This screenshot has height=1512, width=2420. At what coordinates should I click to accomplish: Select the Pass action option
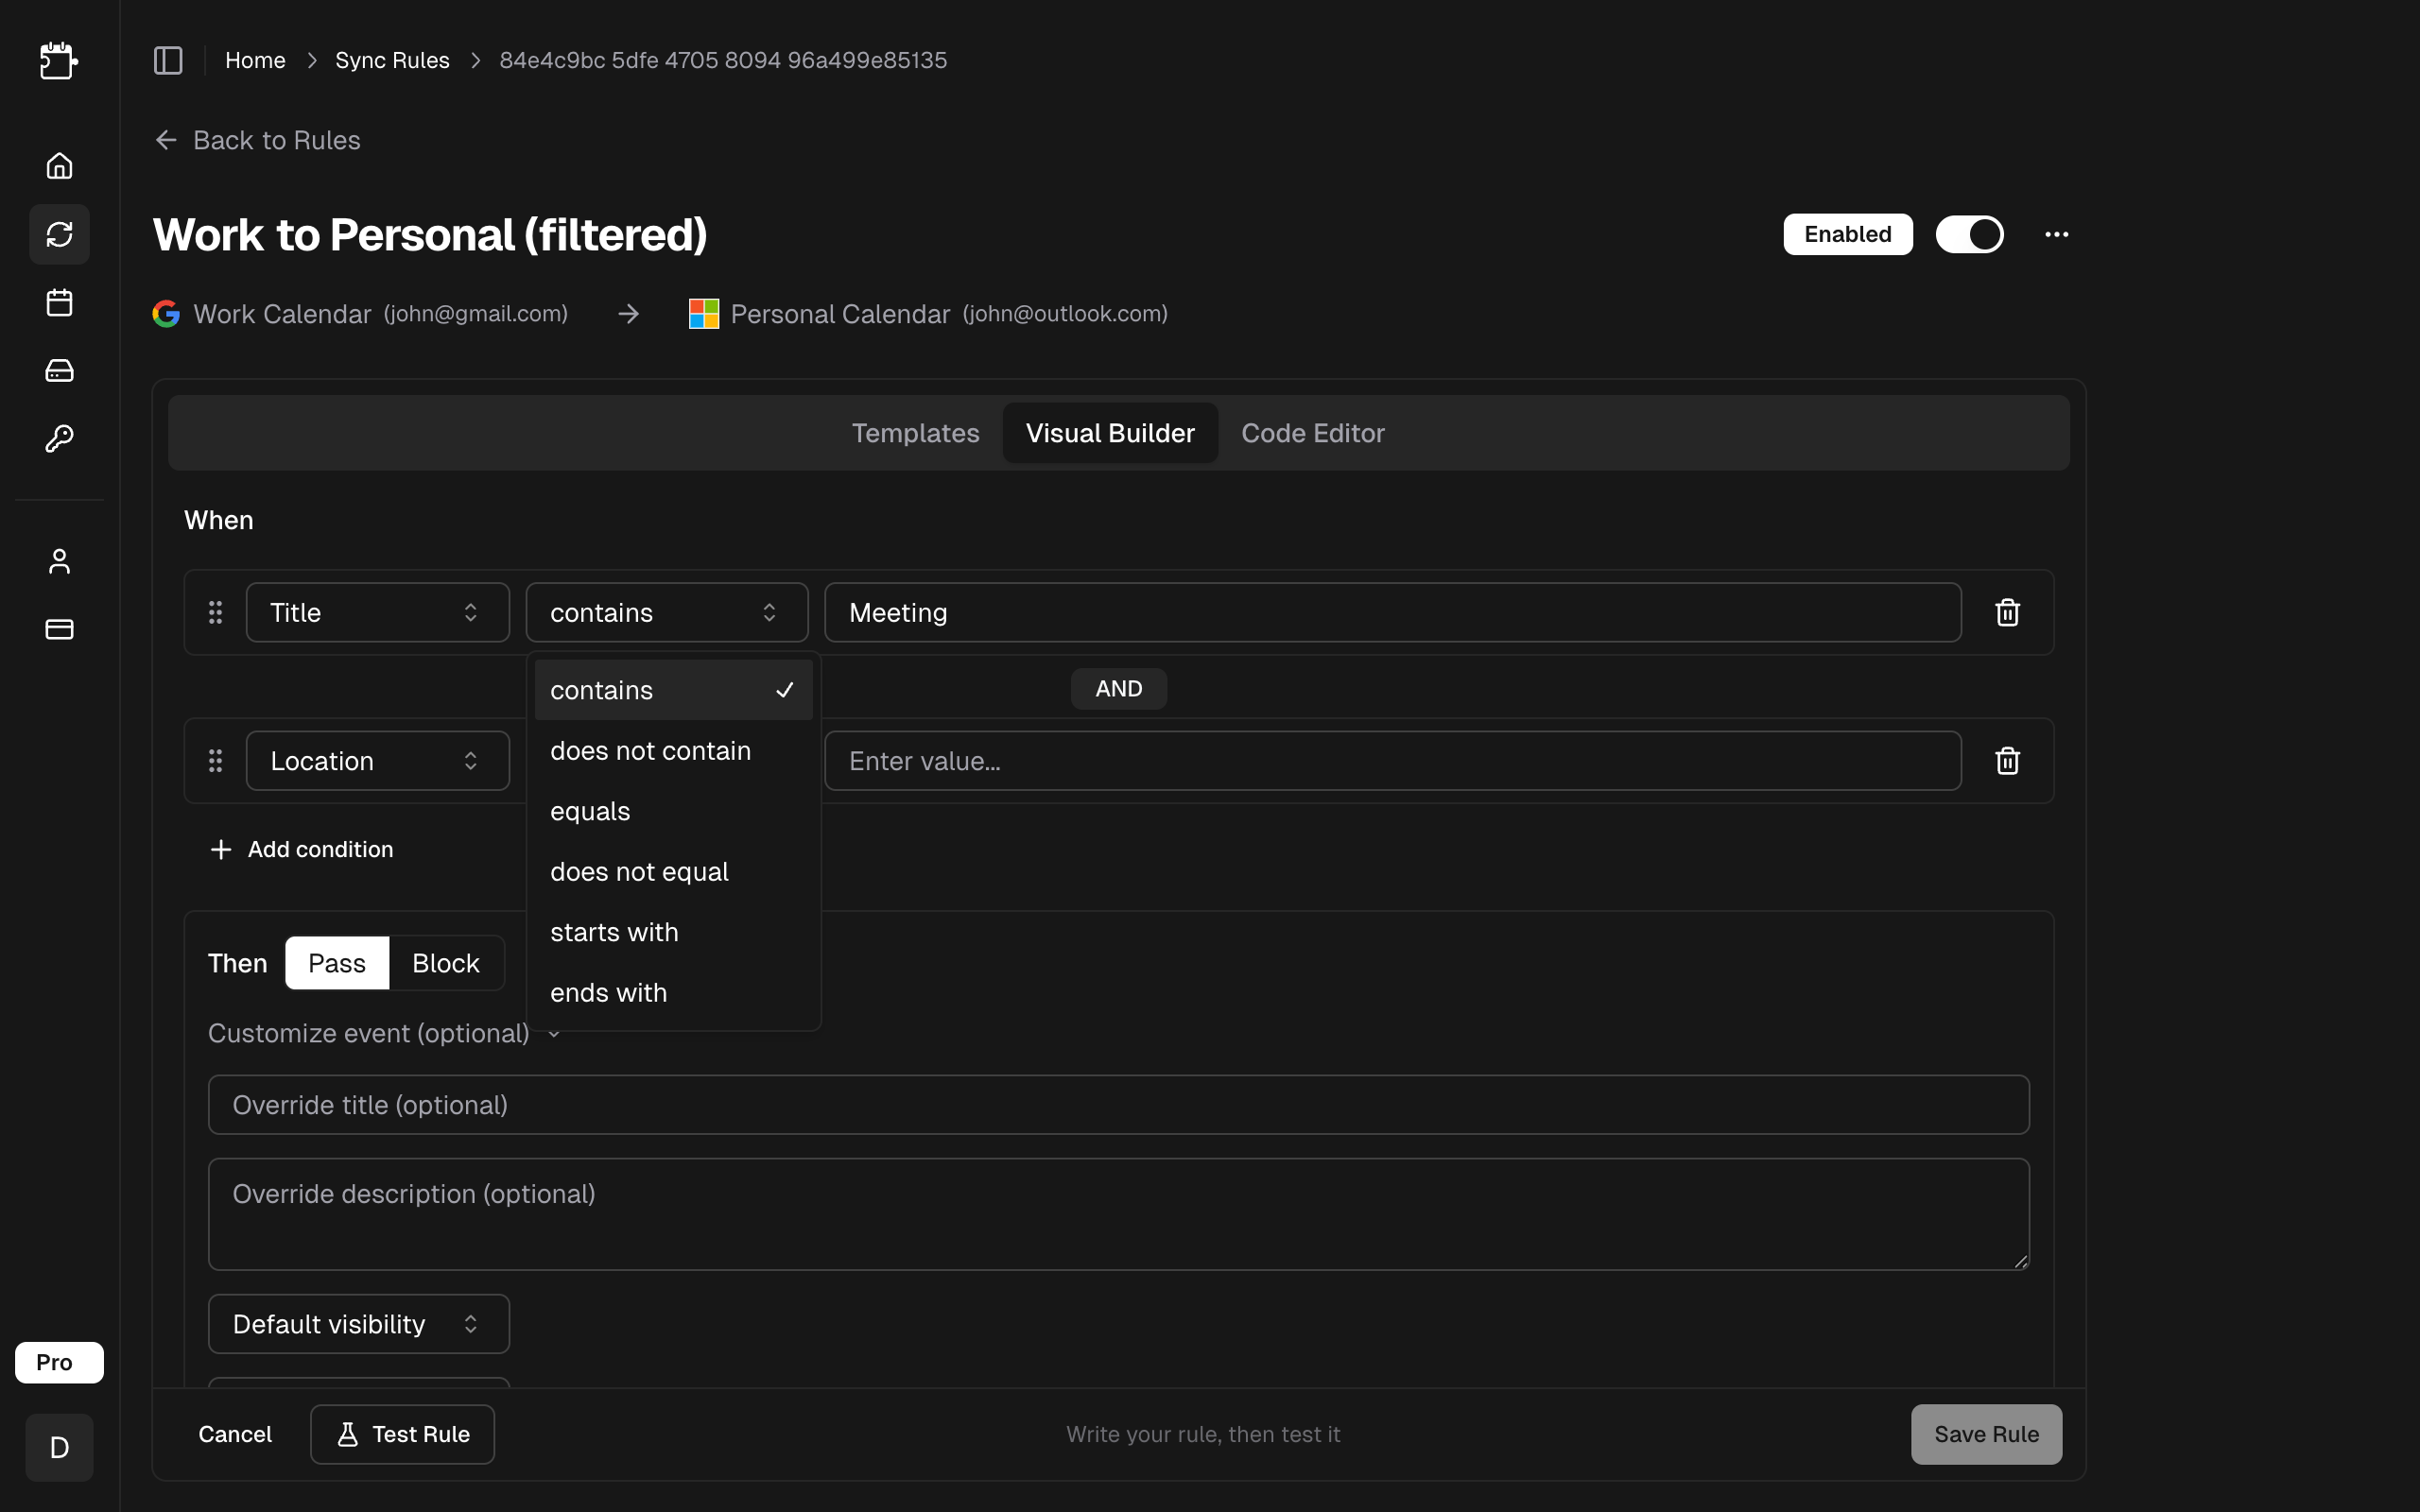pos(337,963)
